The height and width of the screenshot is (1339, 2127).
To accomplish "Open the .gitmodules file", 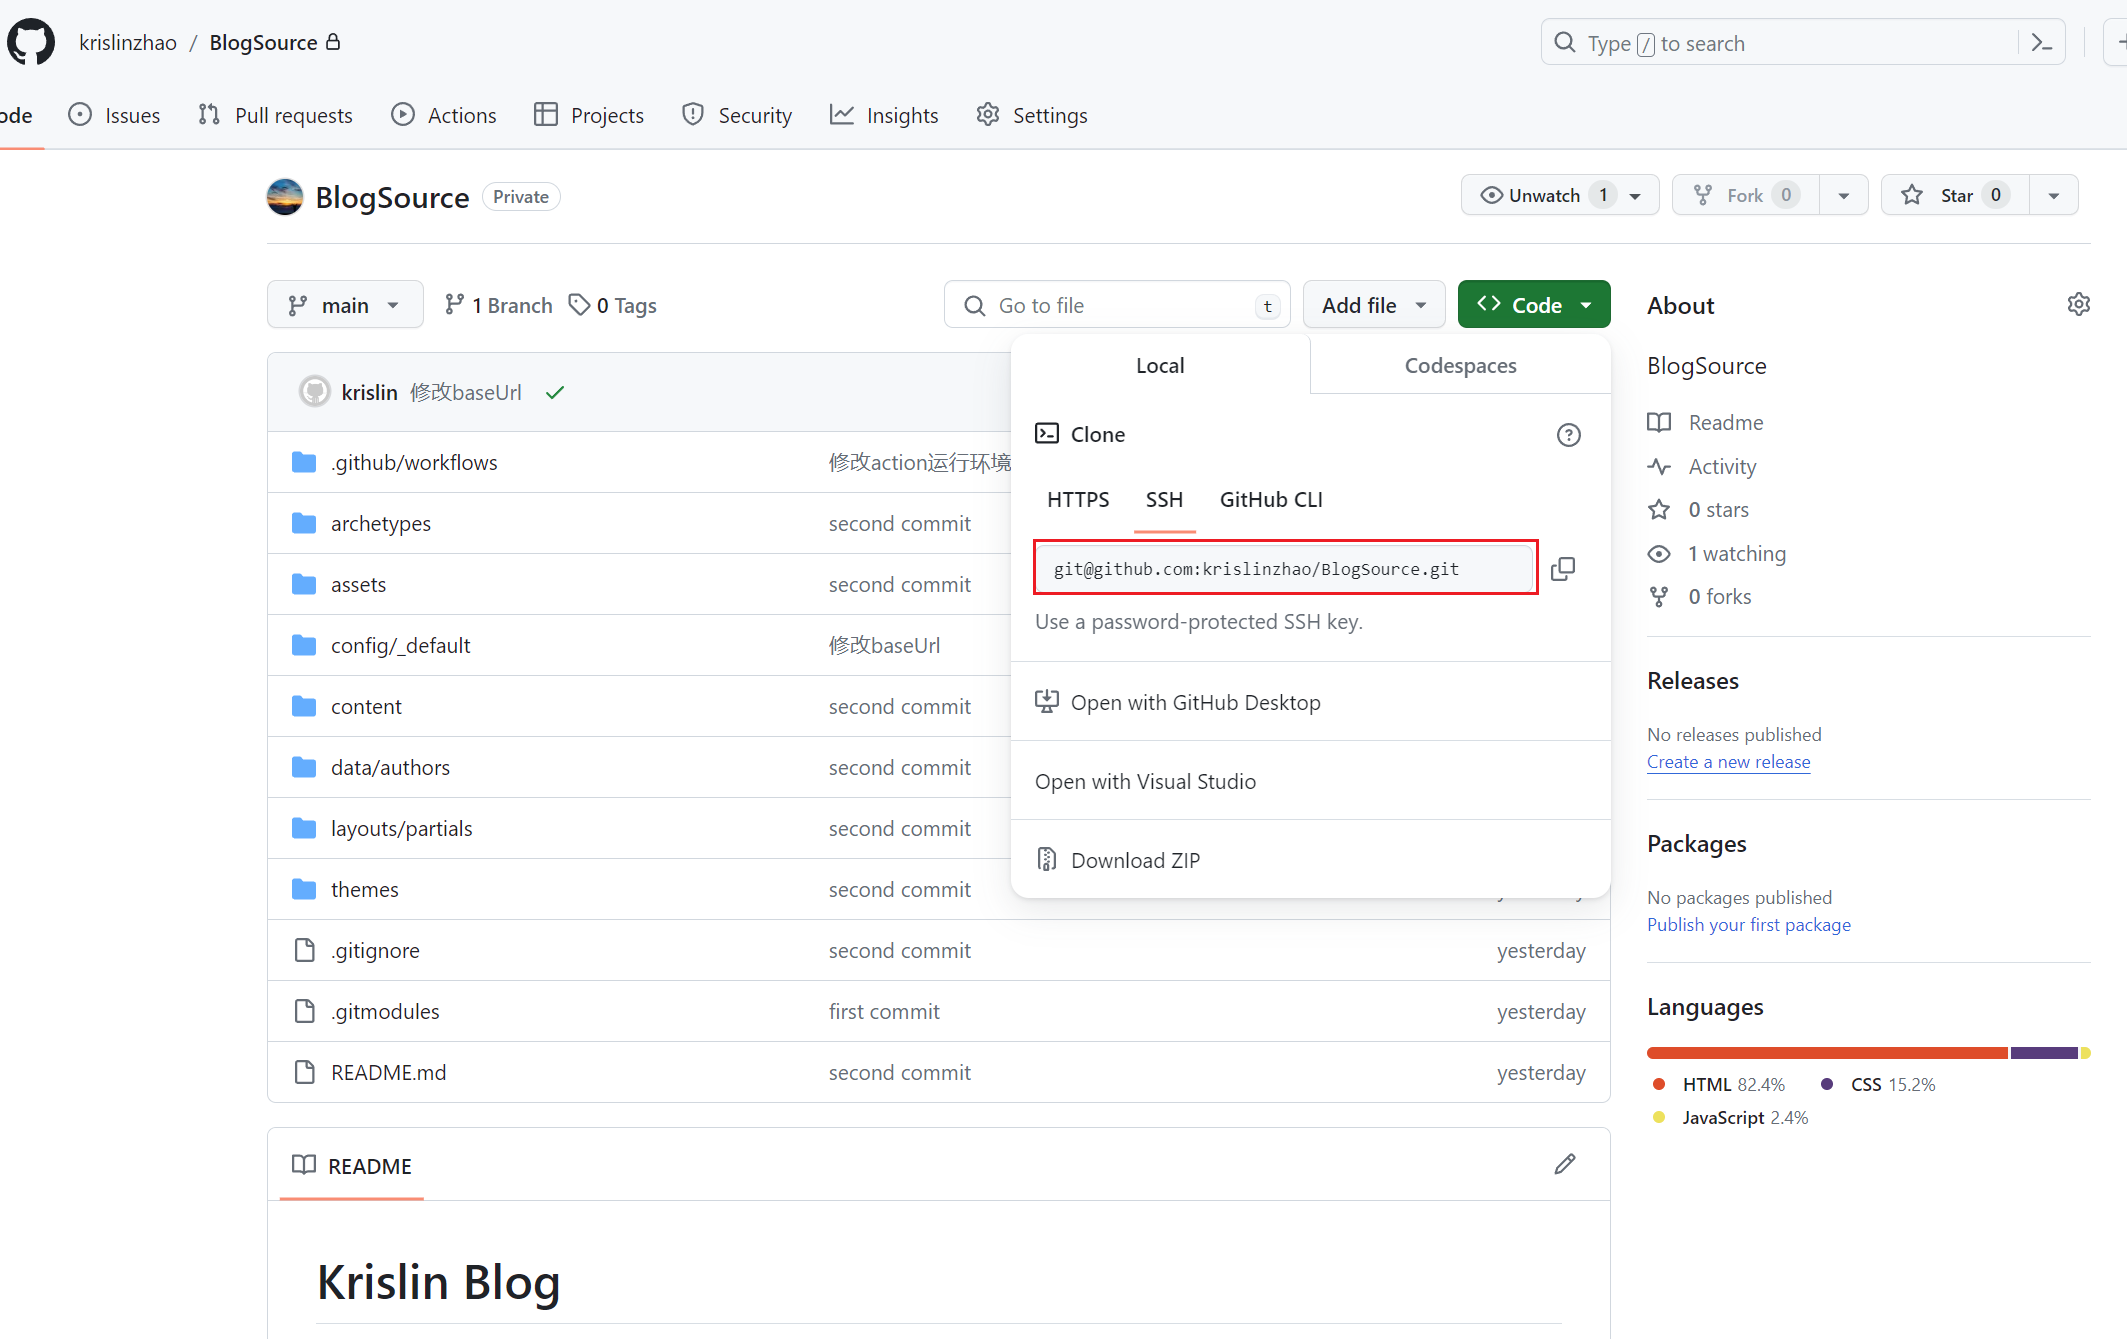I will pos(385,1011).
